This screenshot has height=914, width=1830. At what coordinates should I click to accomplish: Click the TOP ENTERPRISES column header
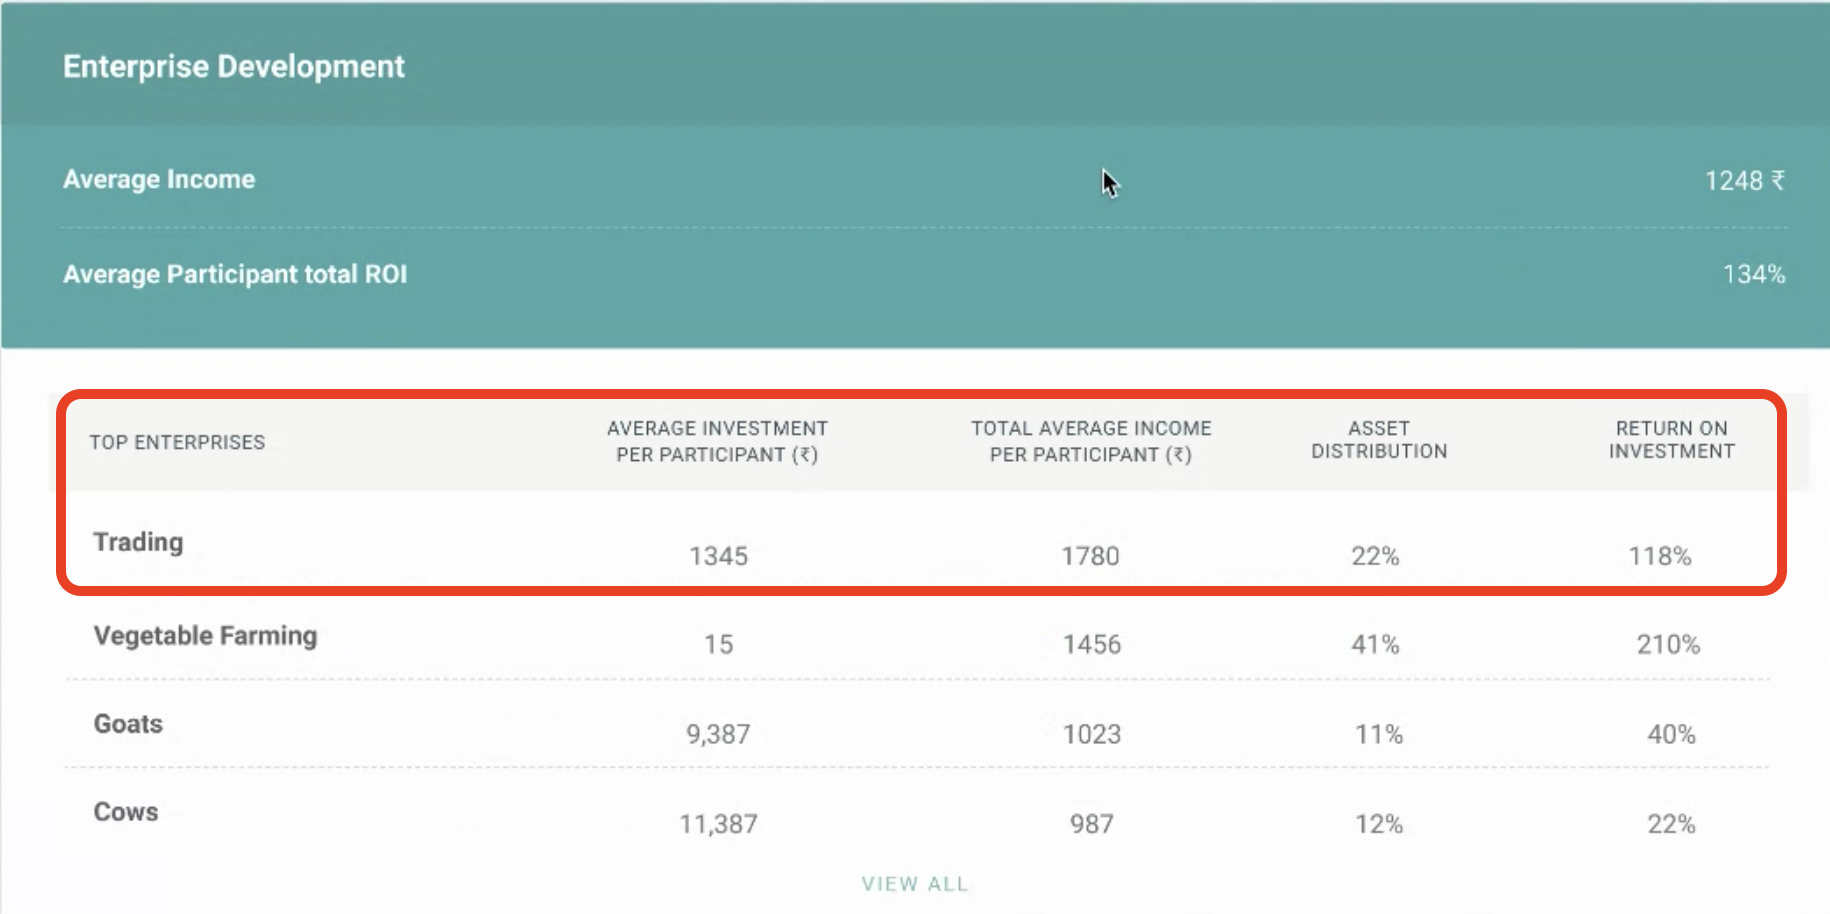[x=177, y=442]
